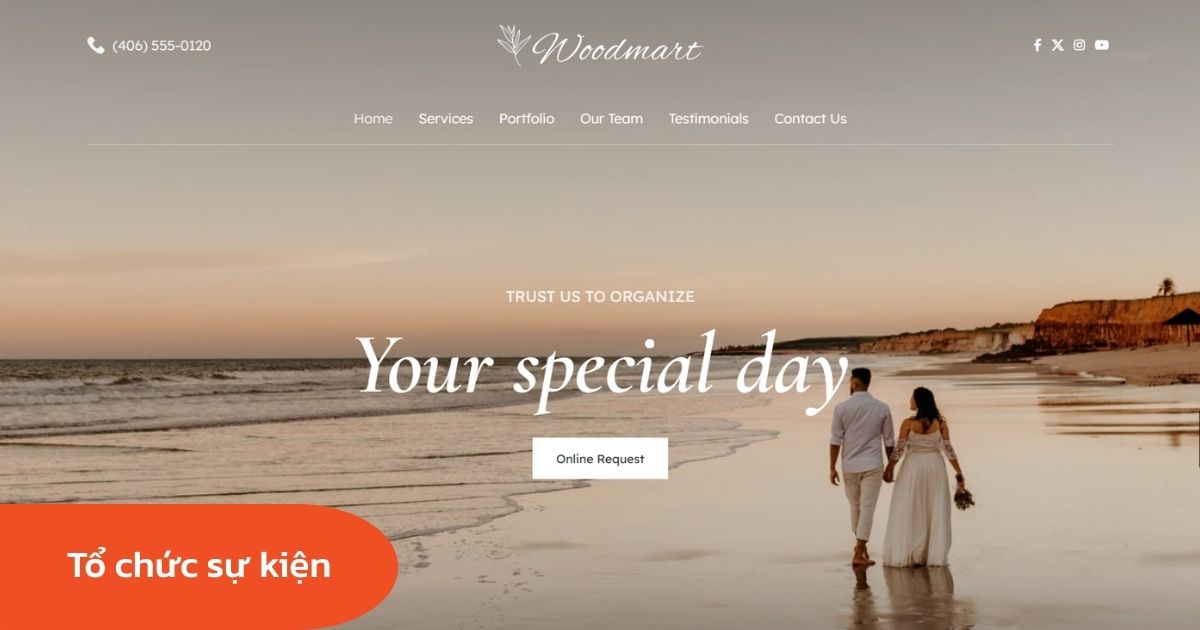Click the thatched umbrella on the cliff
The height and width of the screenshot is (630, 1200).
coord(1183,323)
